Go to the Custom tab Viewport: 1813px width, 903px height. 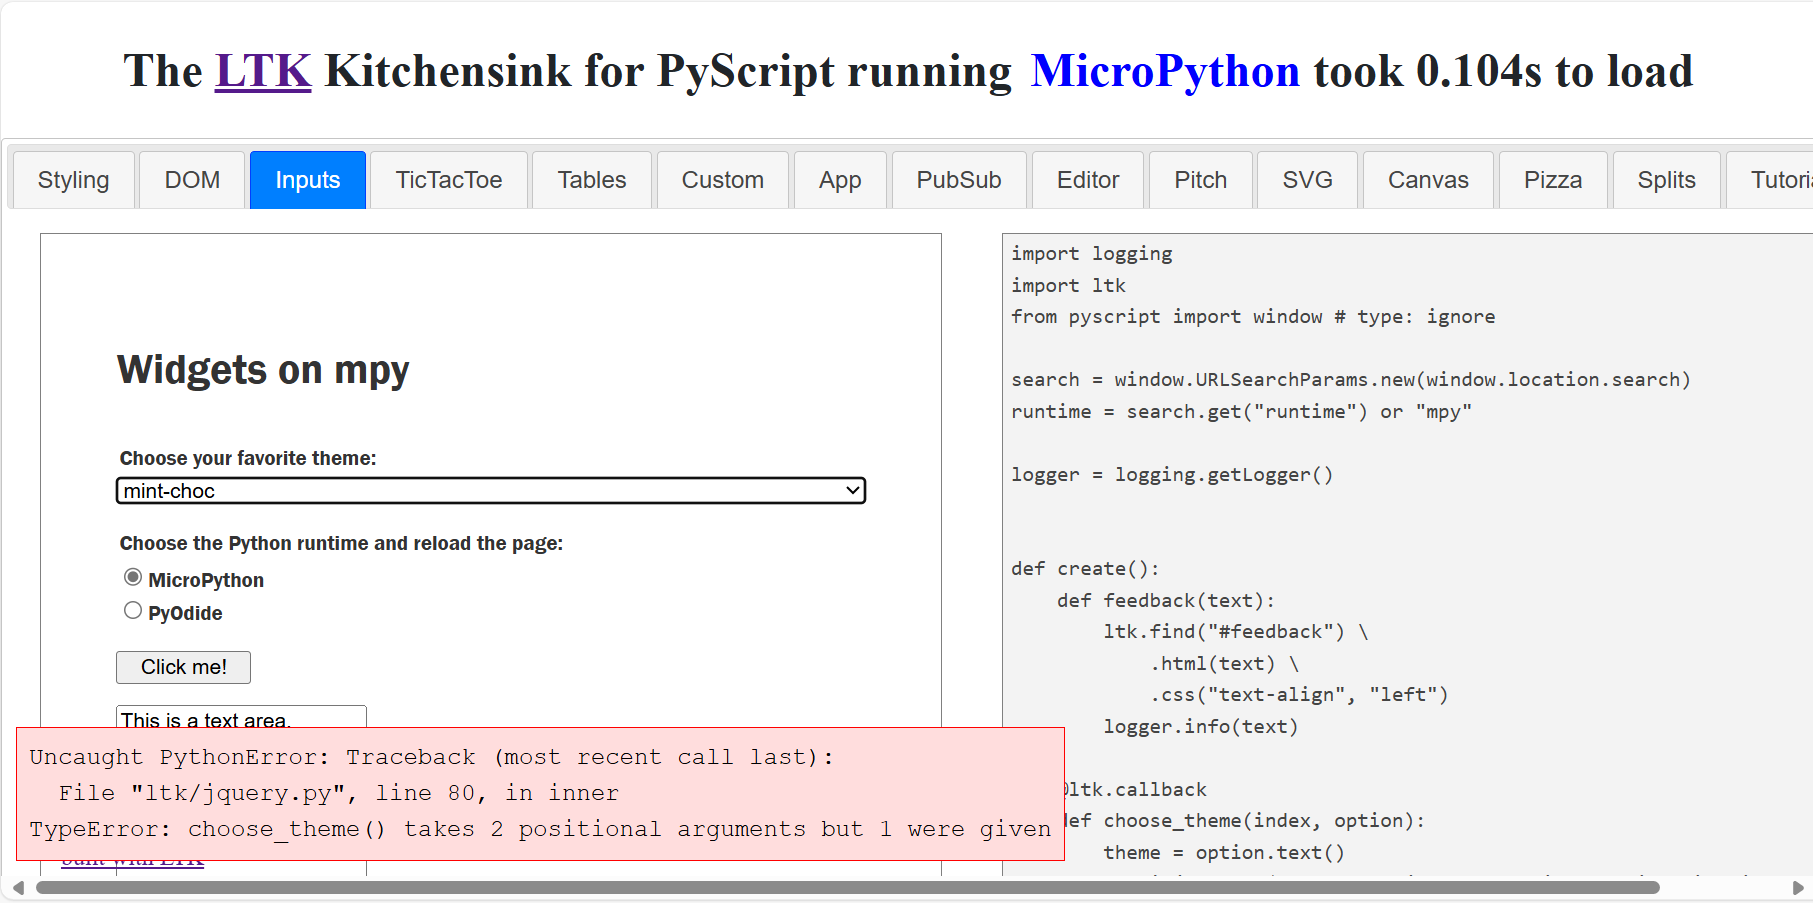pyautogui.click(x=722, y=180)
